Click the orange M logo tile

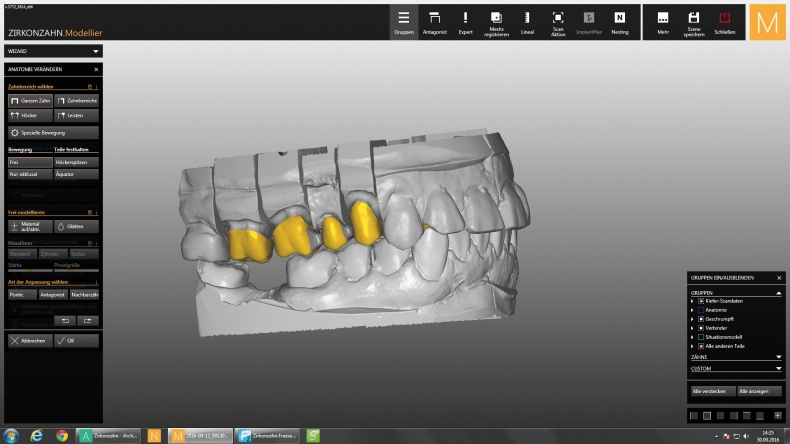coord(767,22)
